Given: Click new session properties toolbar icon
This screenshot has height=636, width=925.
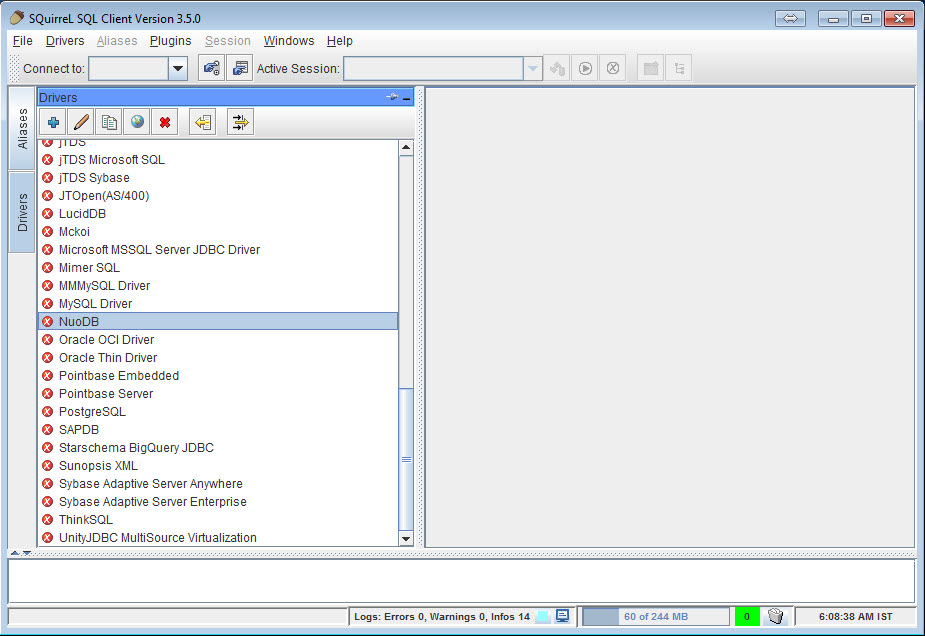Looking at the screenshot, I should pos(240,68).
